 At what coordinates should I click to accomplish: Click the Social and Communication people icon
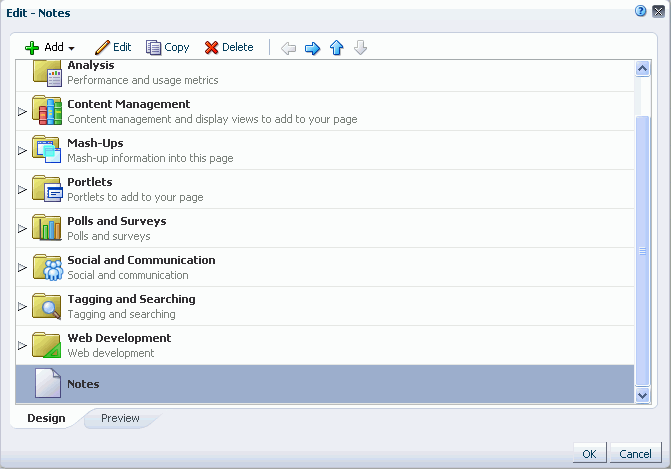tap(48, 267)
